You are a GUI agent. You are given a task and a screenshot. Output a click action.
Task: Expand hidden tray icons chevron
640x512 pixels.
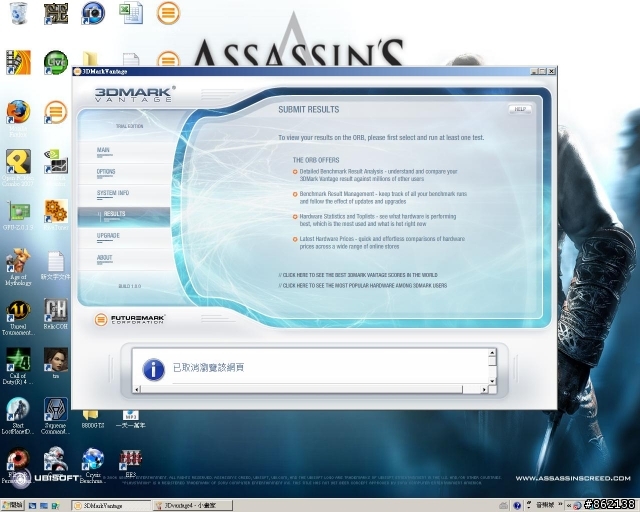(569, 505)
